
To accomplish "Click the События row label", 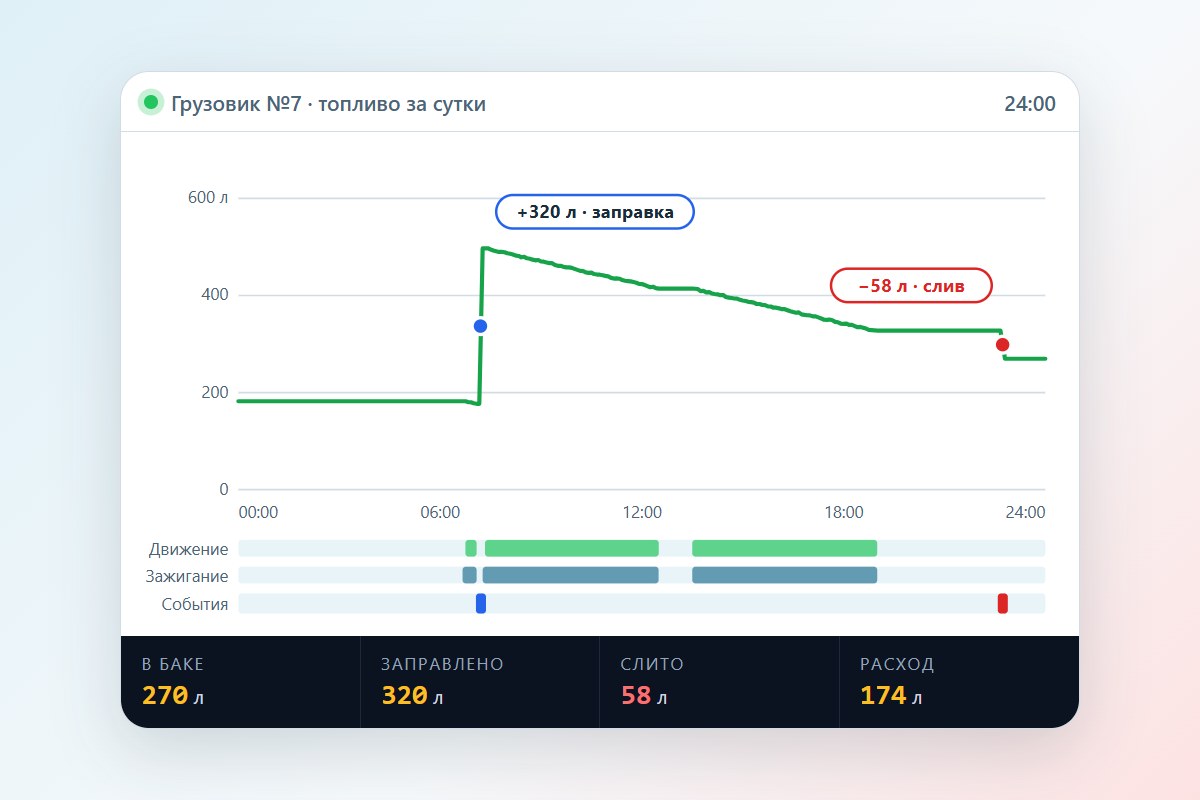I will (x=195, y=604).
